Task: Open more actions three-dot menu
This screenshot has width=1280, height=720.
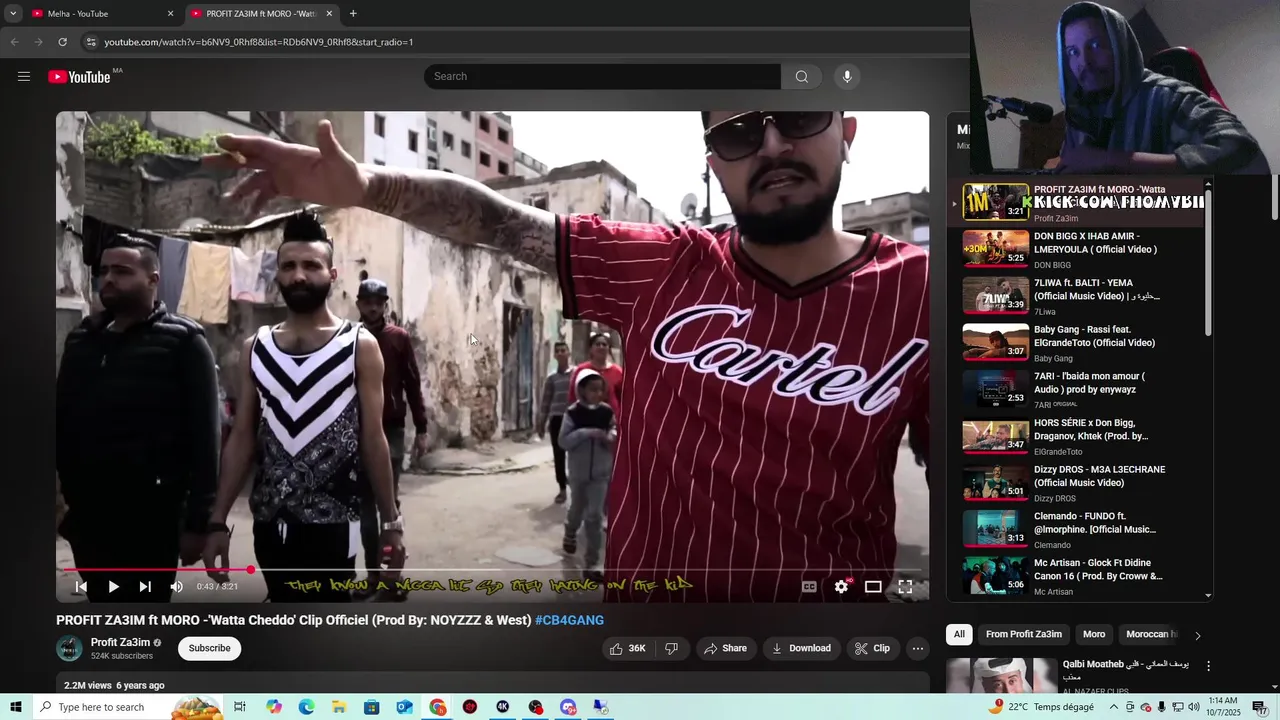Action: pyautogui.click(x=917, y=648)
